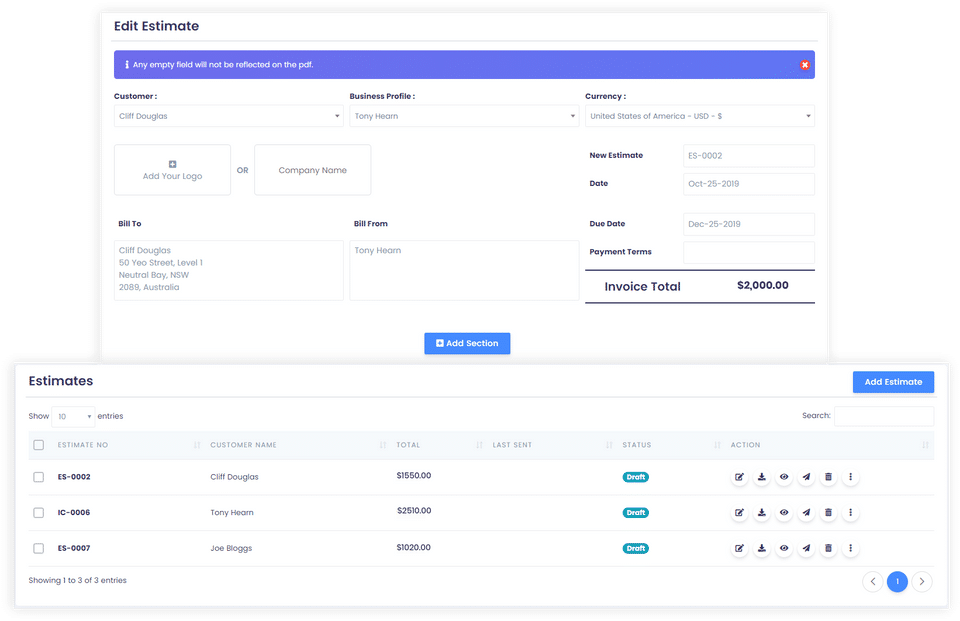The width and height of the screenshot is (960, 621).
Task: Open more options for ES-0002
Action: click(x=850, y=477)
